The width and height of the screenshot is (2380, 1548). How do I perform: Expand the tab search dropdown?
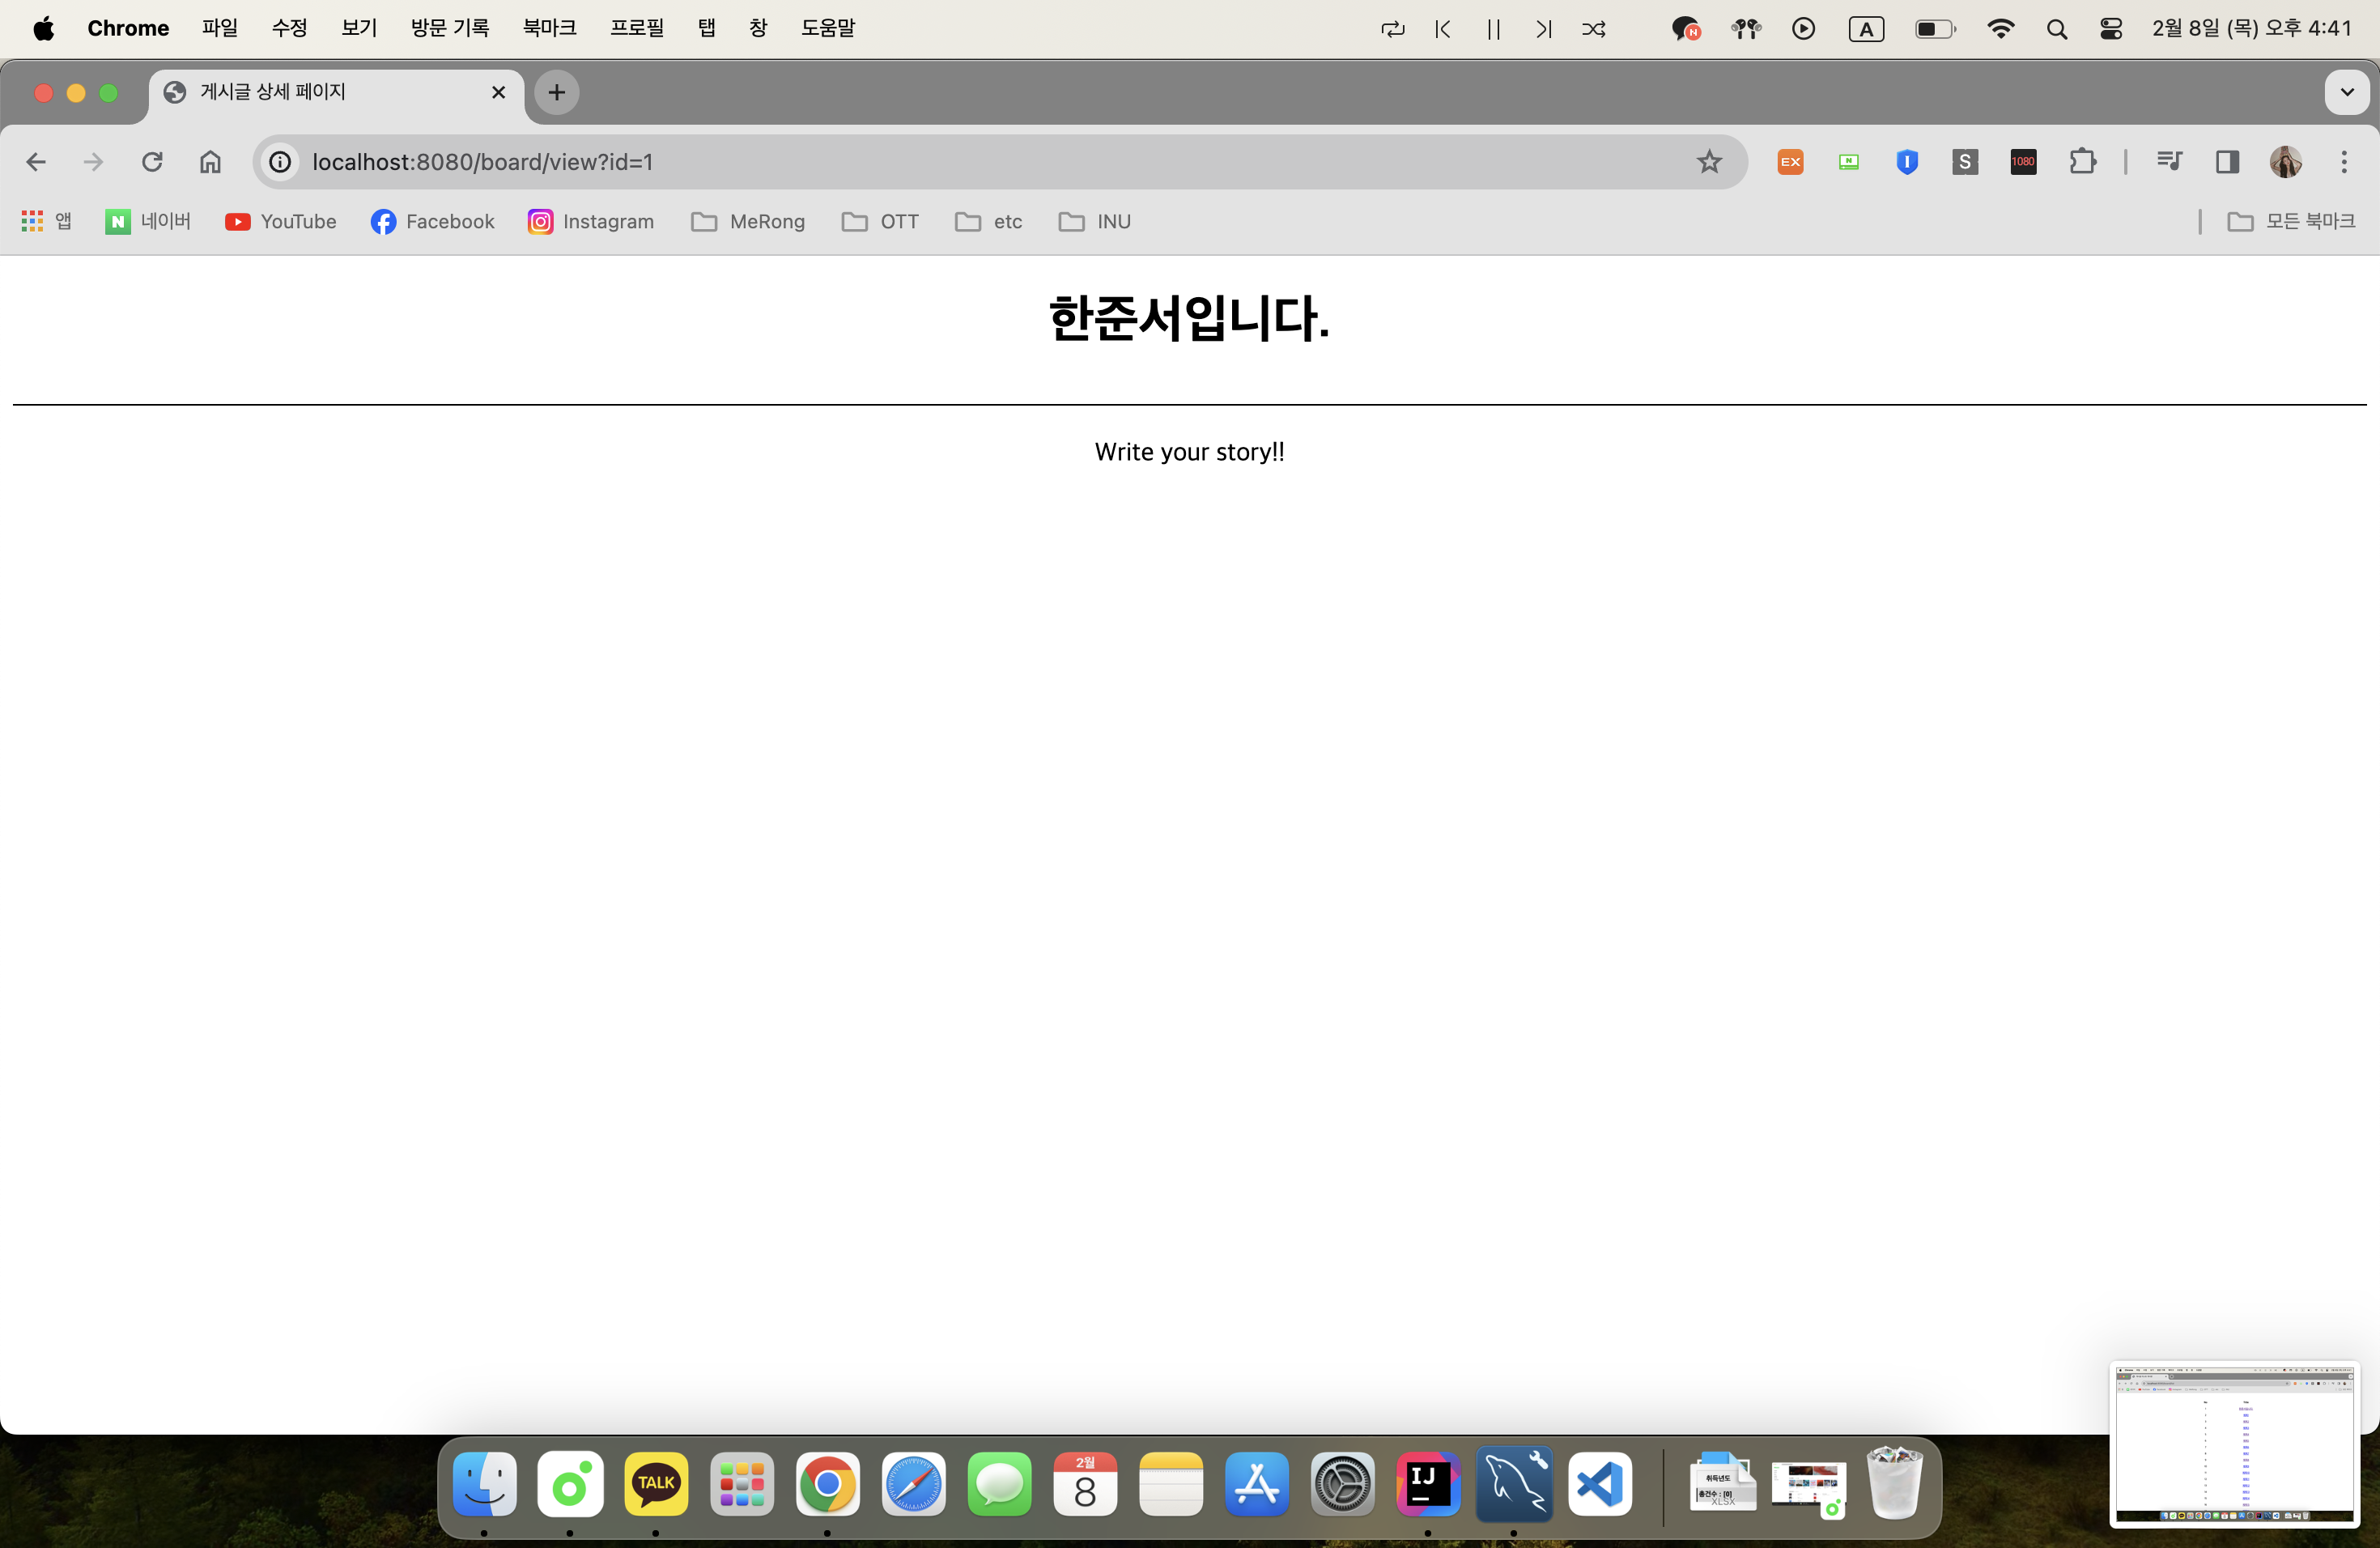click(x=2347, y=92)
